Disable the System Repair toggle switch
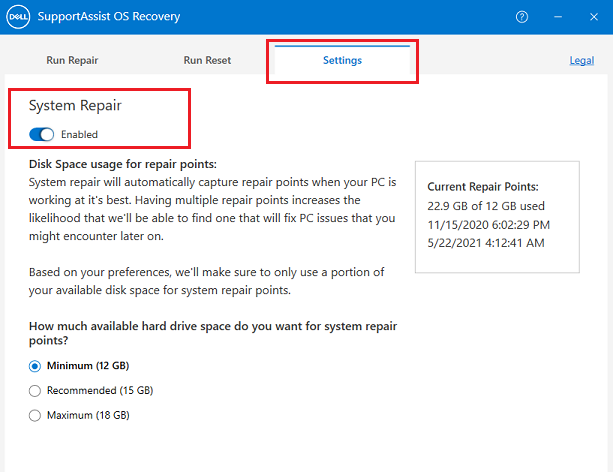 pyautogui.click(x=41, y=134)
